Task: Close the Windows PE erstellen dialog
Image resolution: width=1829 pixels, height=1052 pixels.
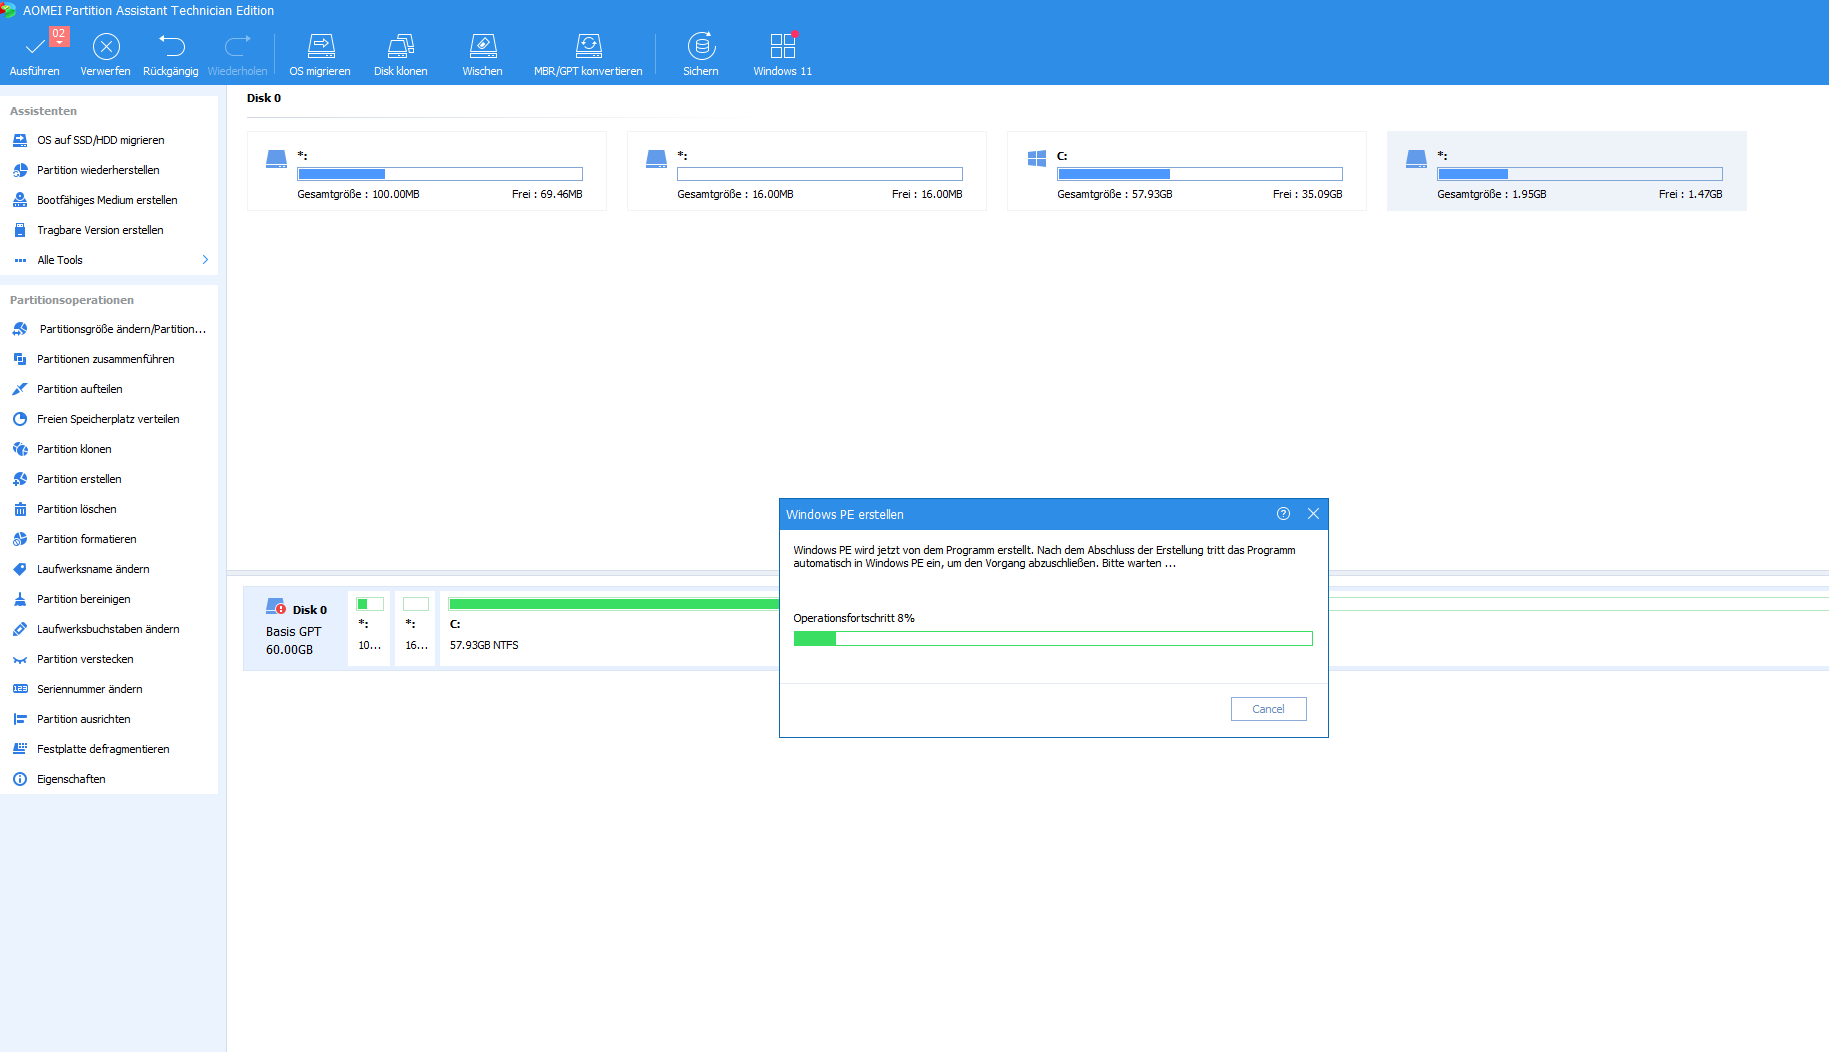Action: [x=1313, y=514]
